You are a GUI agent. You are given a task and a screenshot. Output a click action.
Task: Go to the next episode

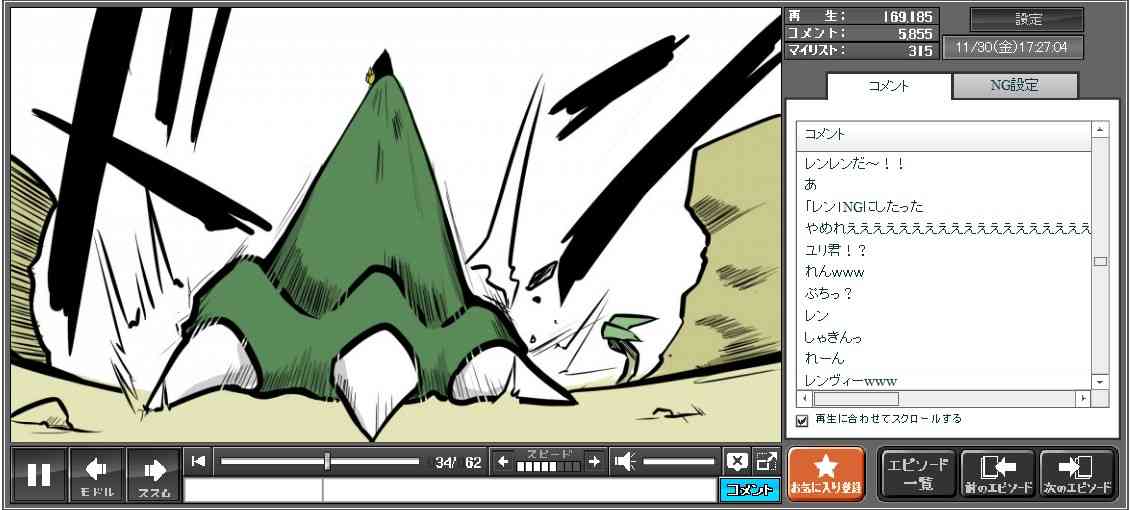coord(1077,474)
